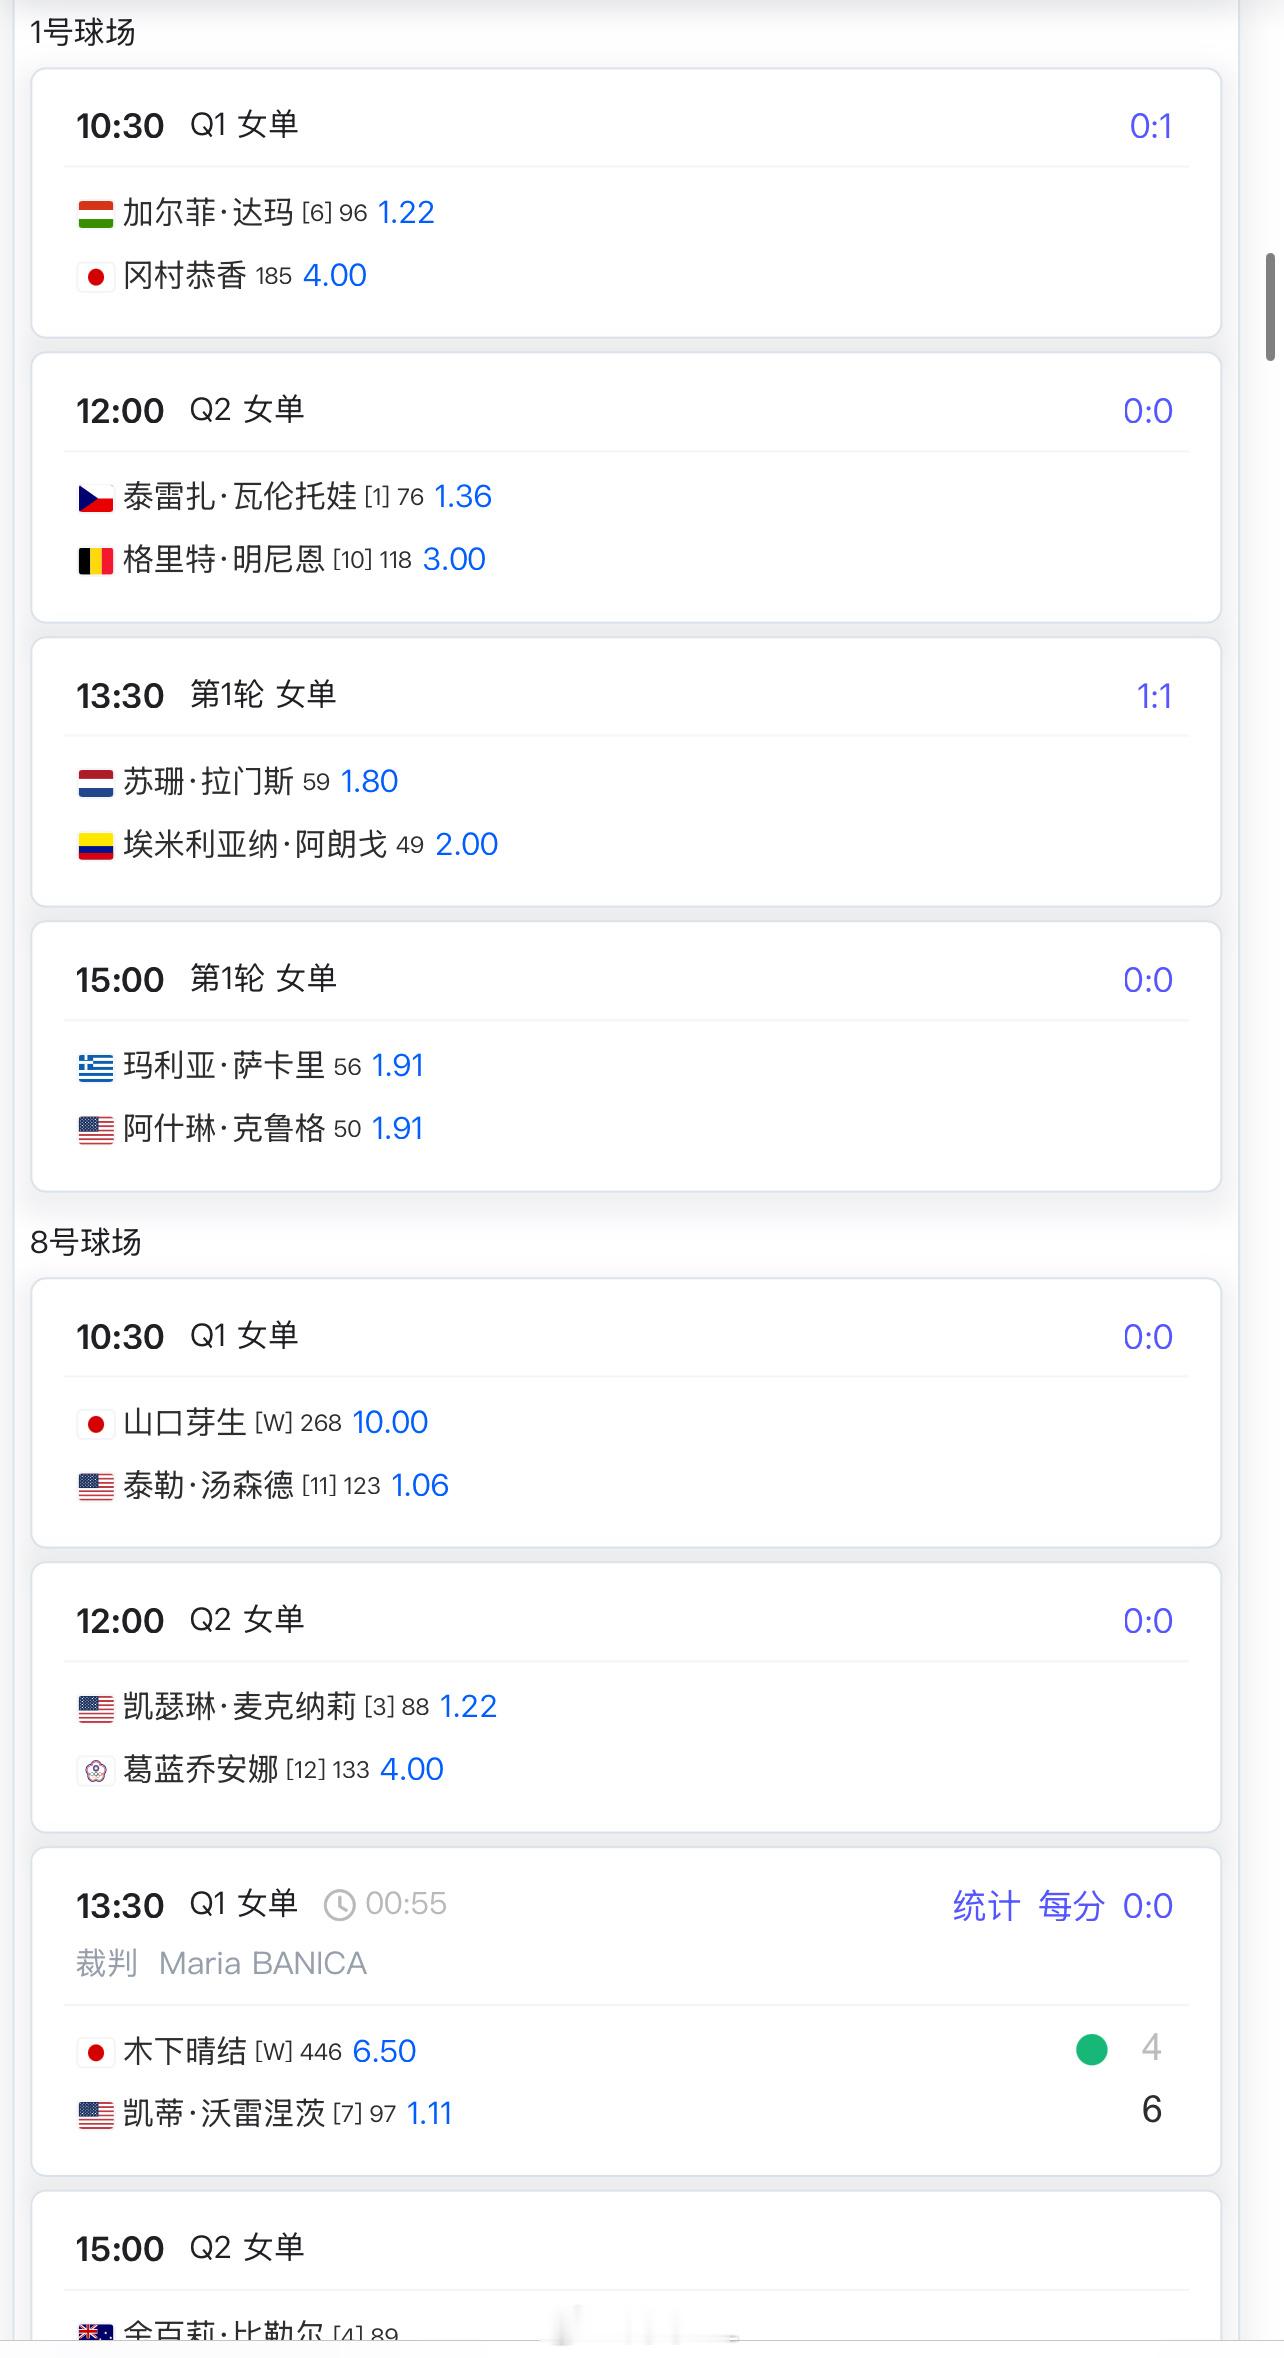Viewport: 1284px width, 2358px height.
Task: Click the Chinese Taipei flag beside 葛蓝乔安娜
Action: click(x=95, y=1771)
